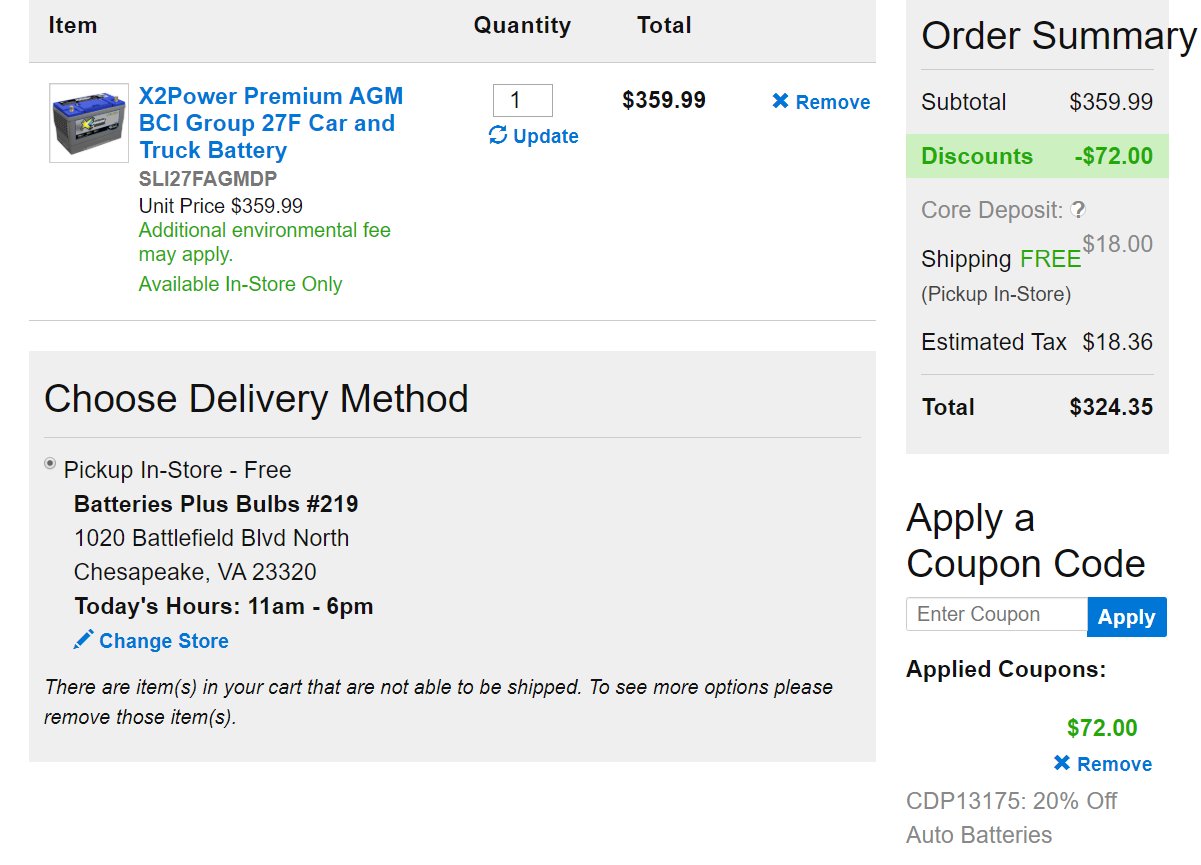Open the X2Power battery product thumbnail
This screenshot has height=865, width=1201.
[89, 123]
